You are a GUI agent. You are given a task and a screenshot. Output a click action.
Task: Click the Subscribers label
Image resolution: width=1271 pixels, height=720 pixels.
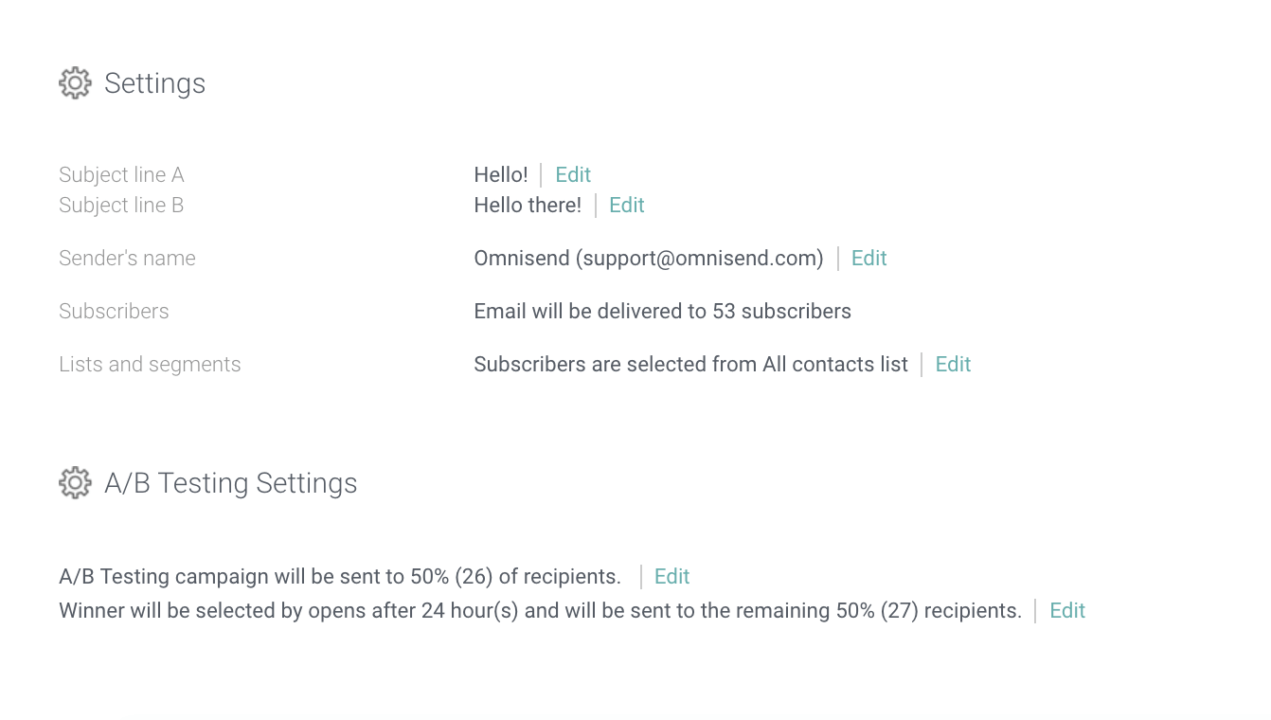[x=113, y=311]
